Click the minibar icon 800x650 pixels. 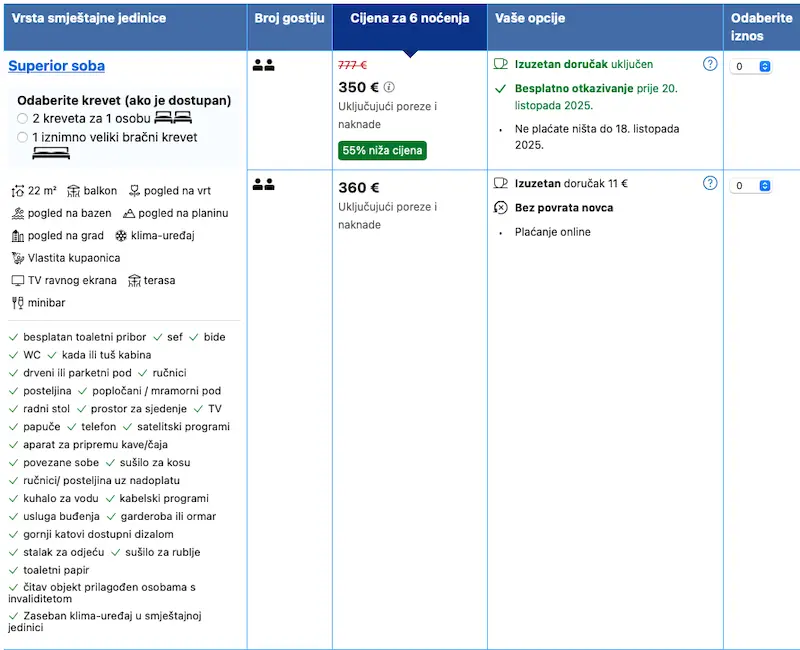tap(18, 303)
